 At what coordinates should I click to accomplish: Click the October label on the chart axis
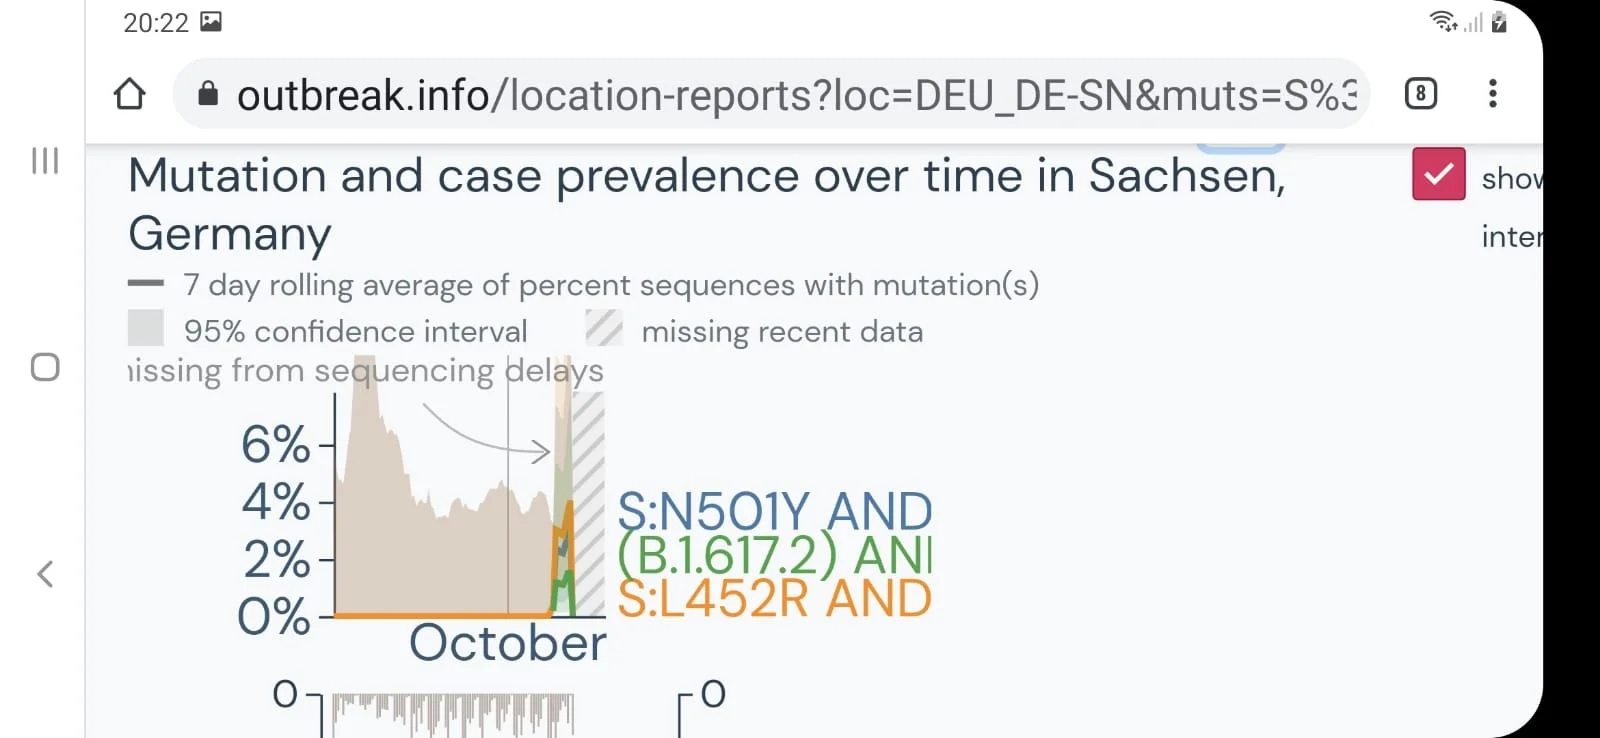coord(507,643)
